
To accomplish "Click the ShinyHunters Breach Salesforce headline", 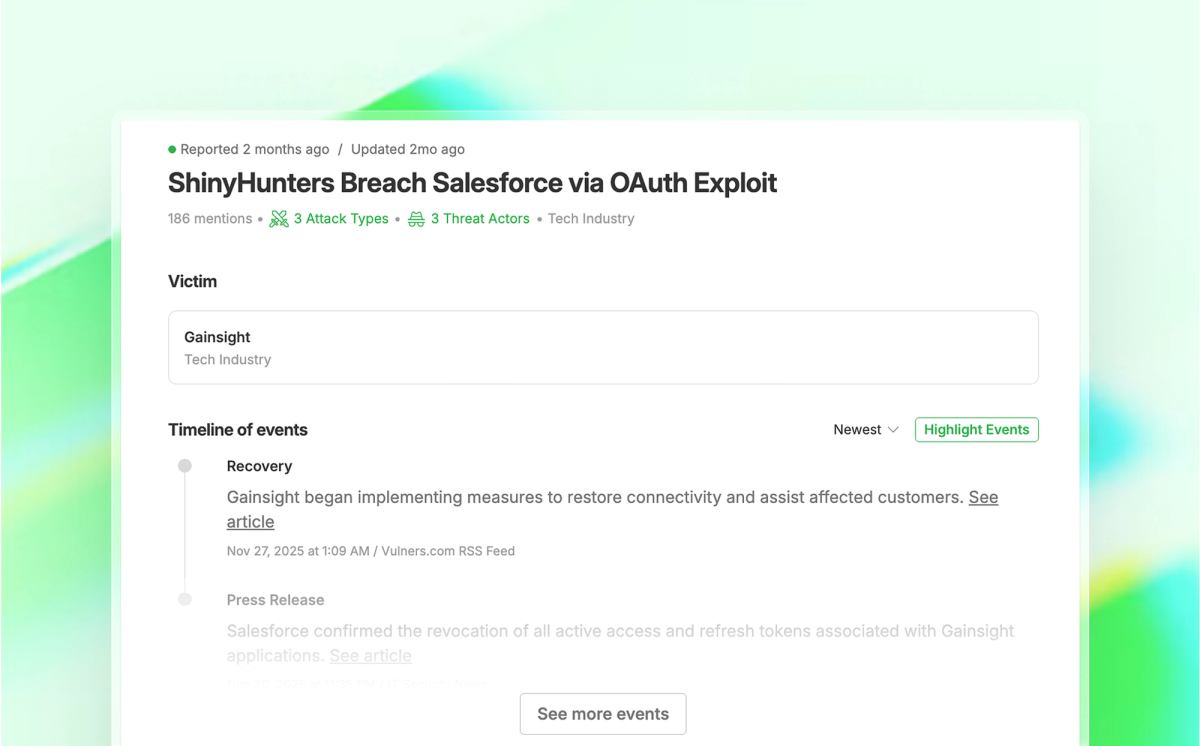I will 472,183.
